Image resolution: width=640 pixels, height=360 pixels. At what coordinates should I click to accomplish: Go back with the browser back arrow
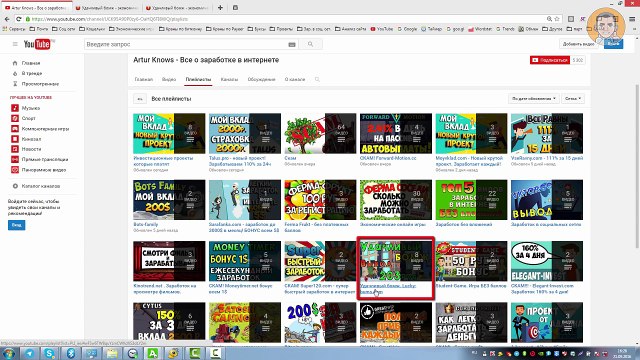tap(7, 19)
